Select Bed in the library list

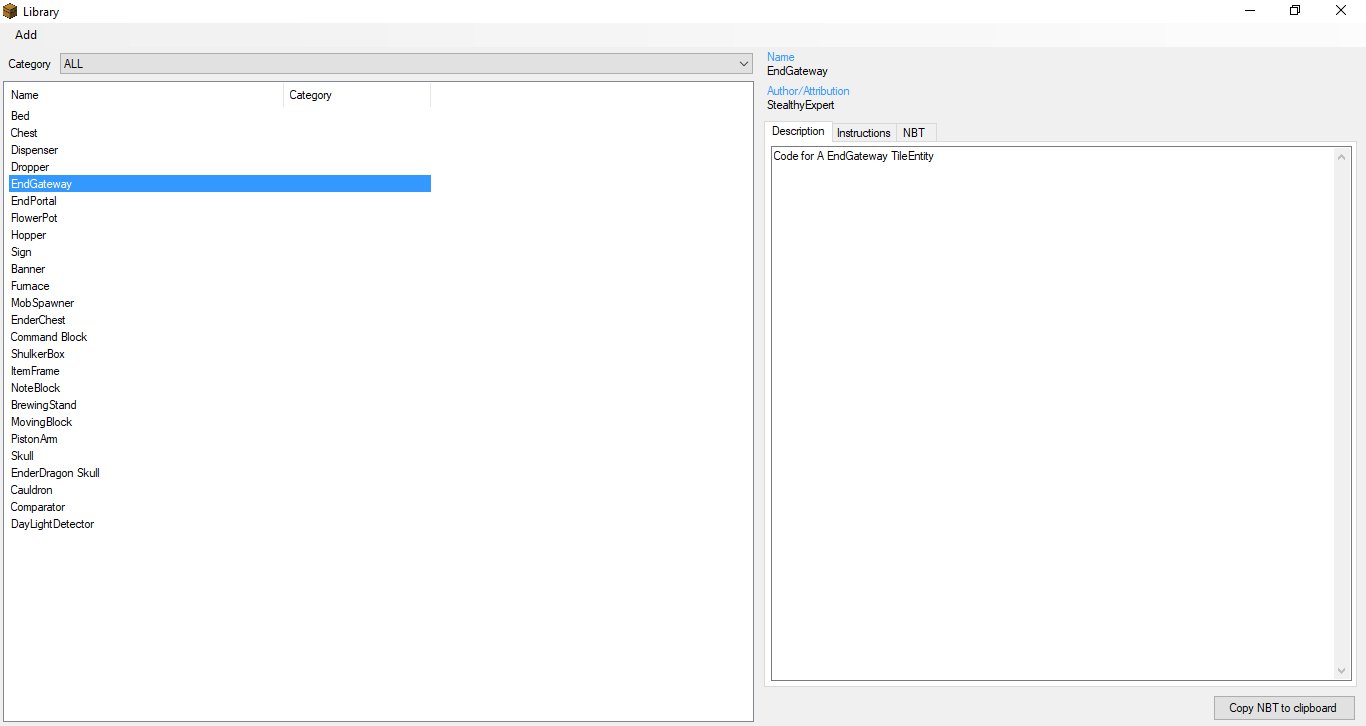tap(20, 116)
